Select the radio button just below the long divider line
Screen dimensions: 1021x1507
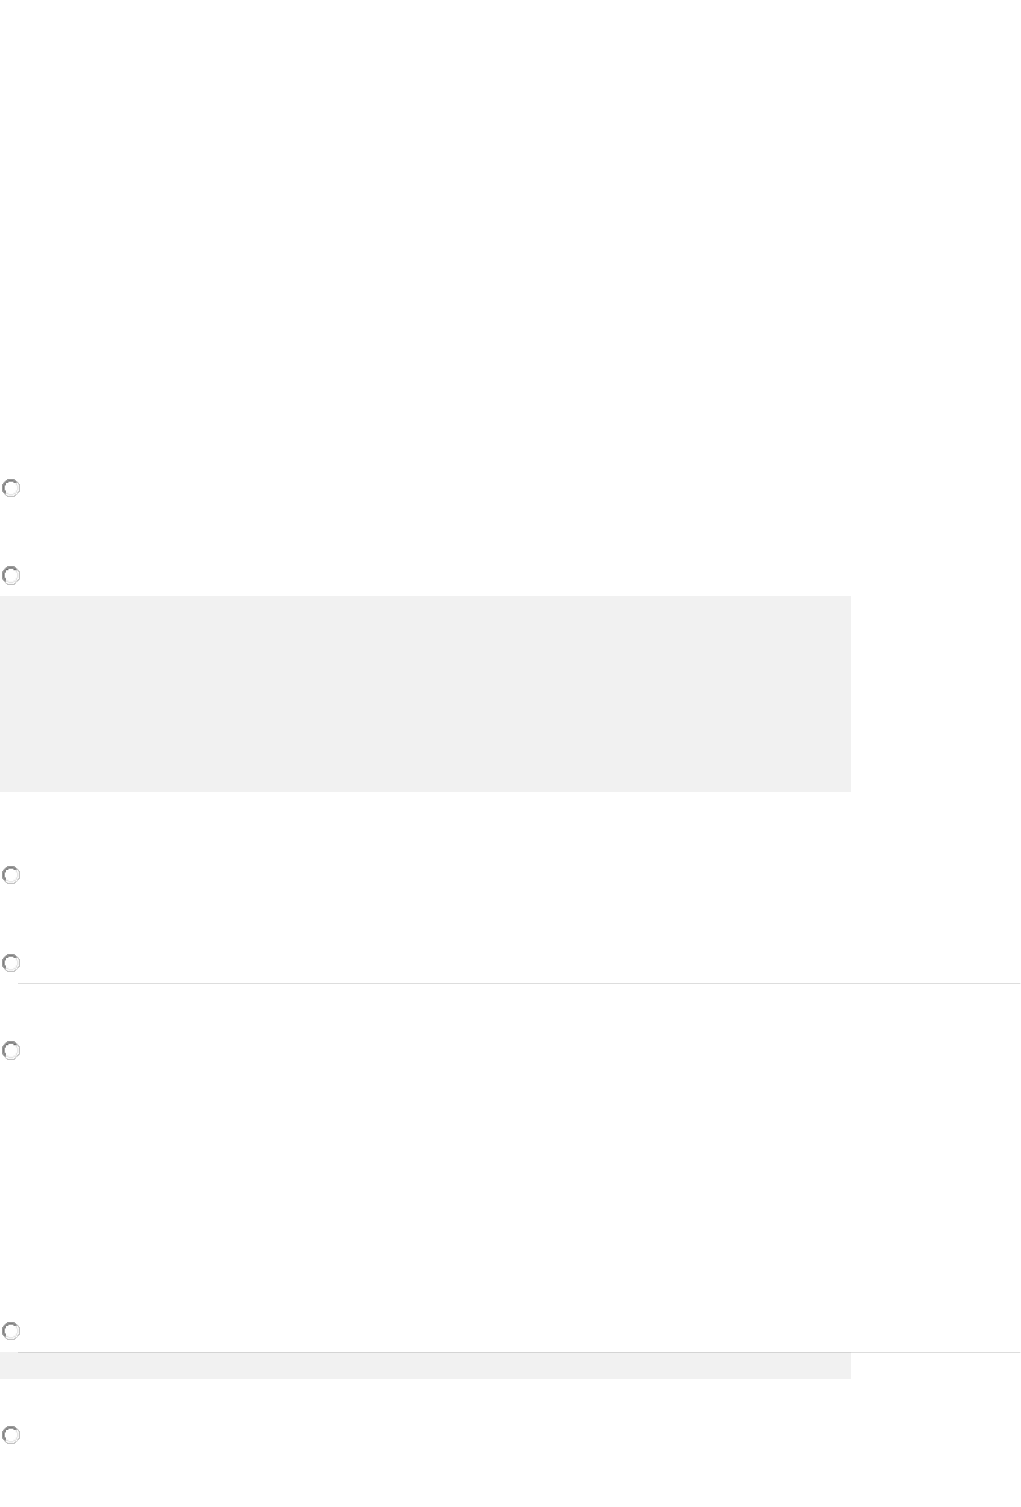11,1051
